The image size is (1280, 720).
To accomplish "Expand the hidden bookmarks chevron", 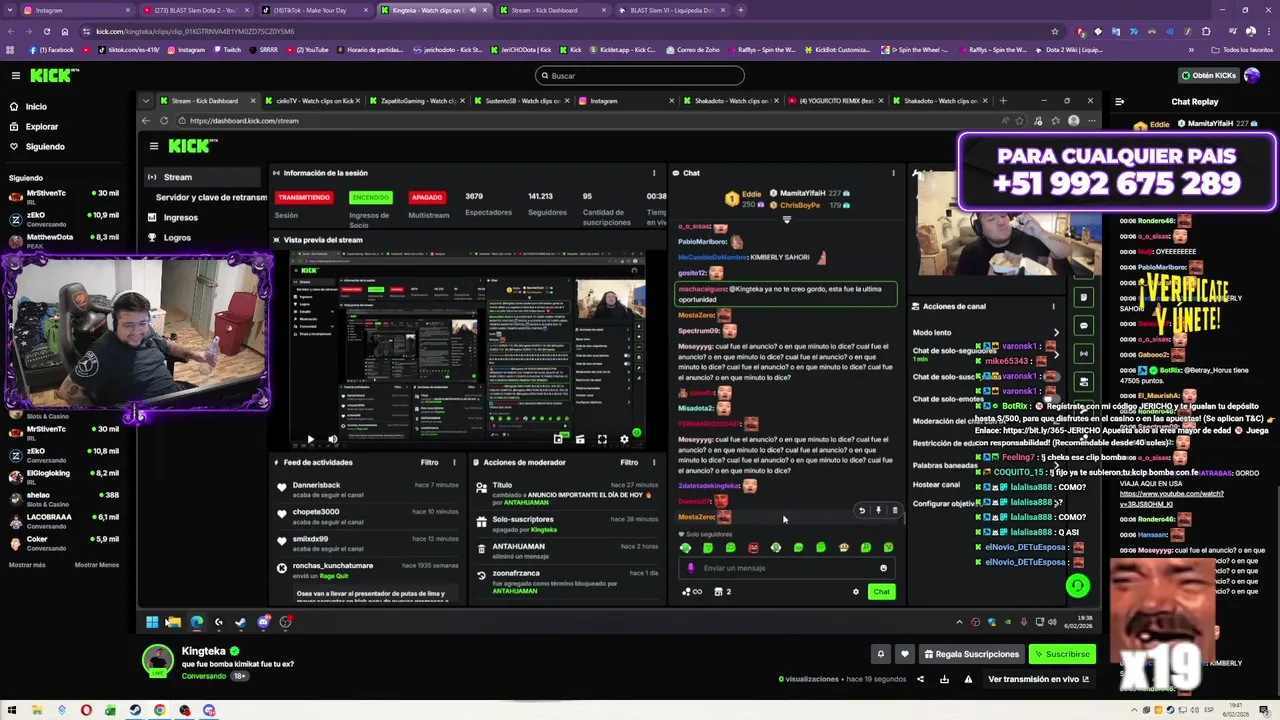I will [x=1191, y=50].
